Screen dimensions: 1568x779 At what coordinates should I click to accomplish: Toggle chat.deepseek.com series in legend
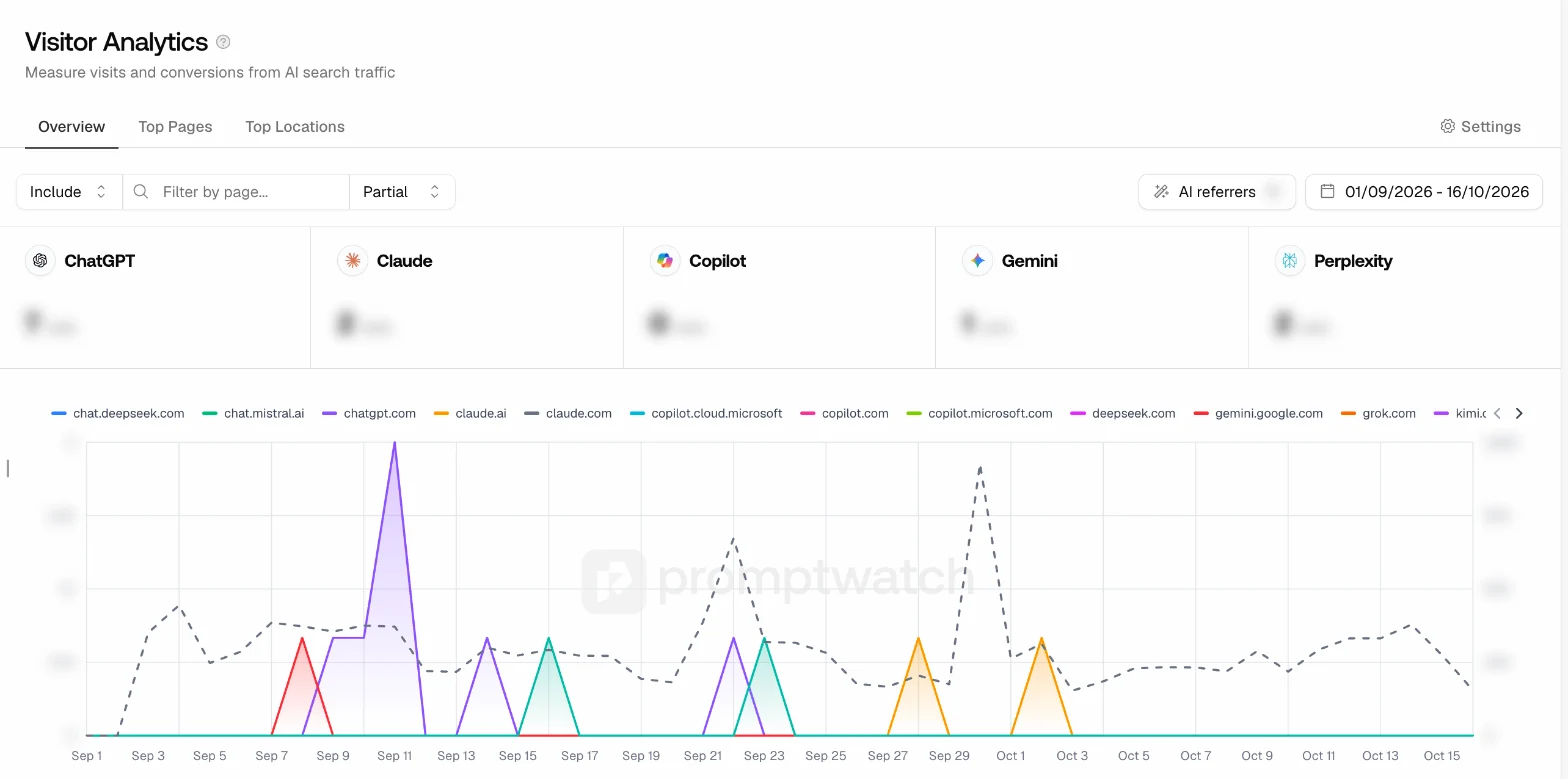118,413
